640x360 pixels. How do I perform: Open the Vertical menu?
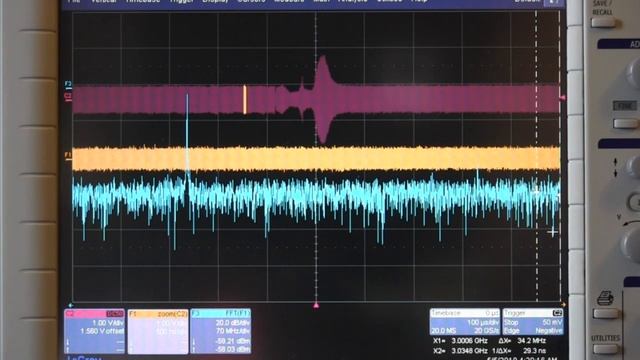(104, 1)
